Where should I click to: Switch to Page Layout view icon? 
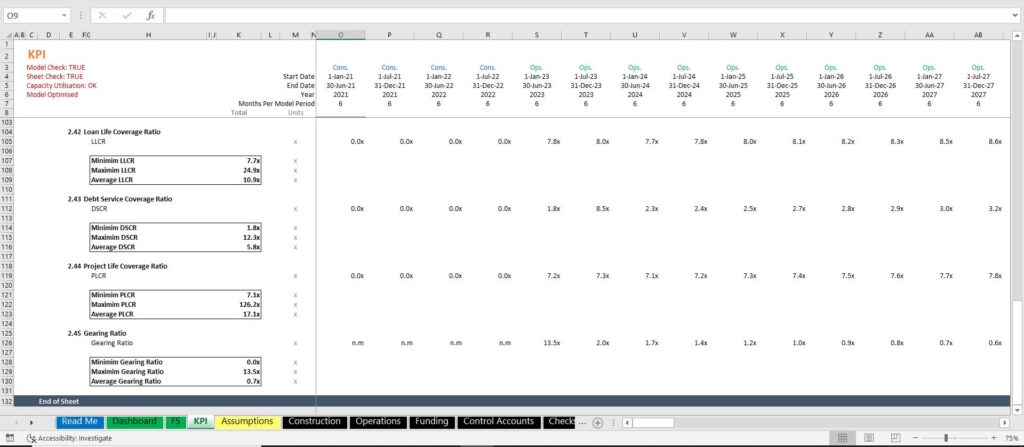[869, 438]
